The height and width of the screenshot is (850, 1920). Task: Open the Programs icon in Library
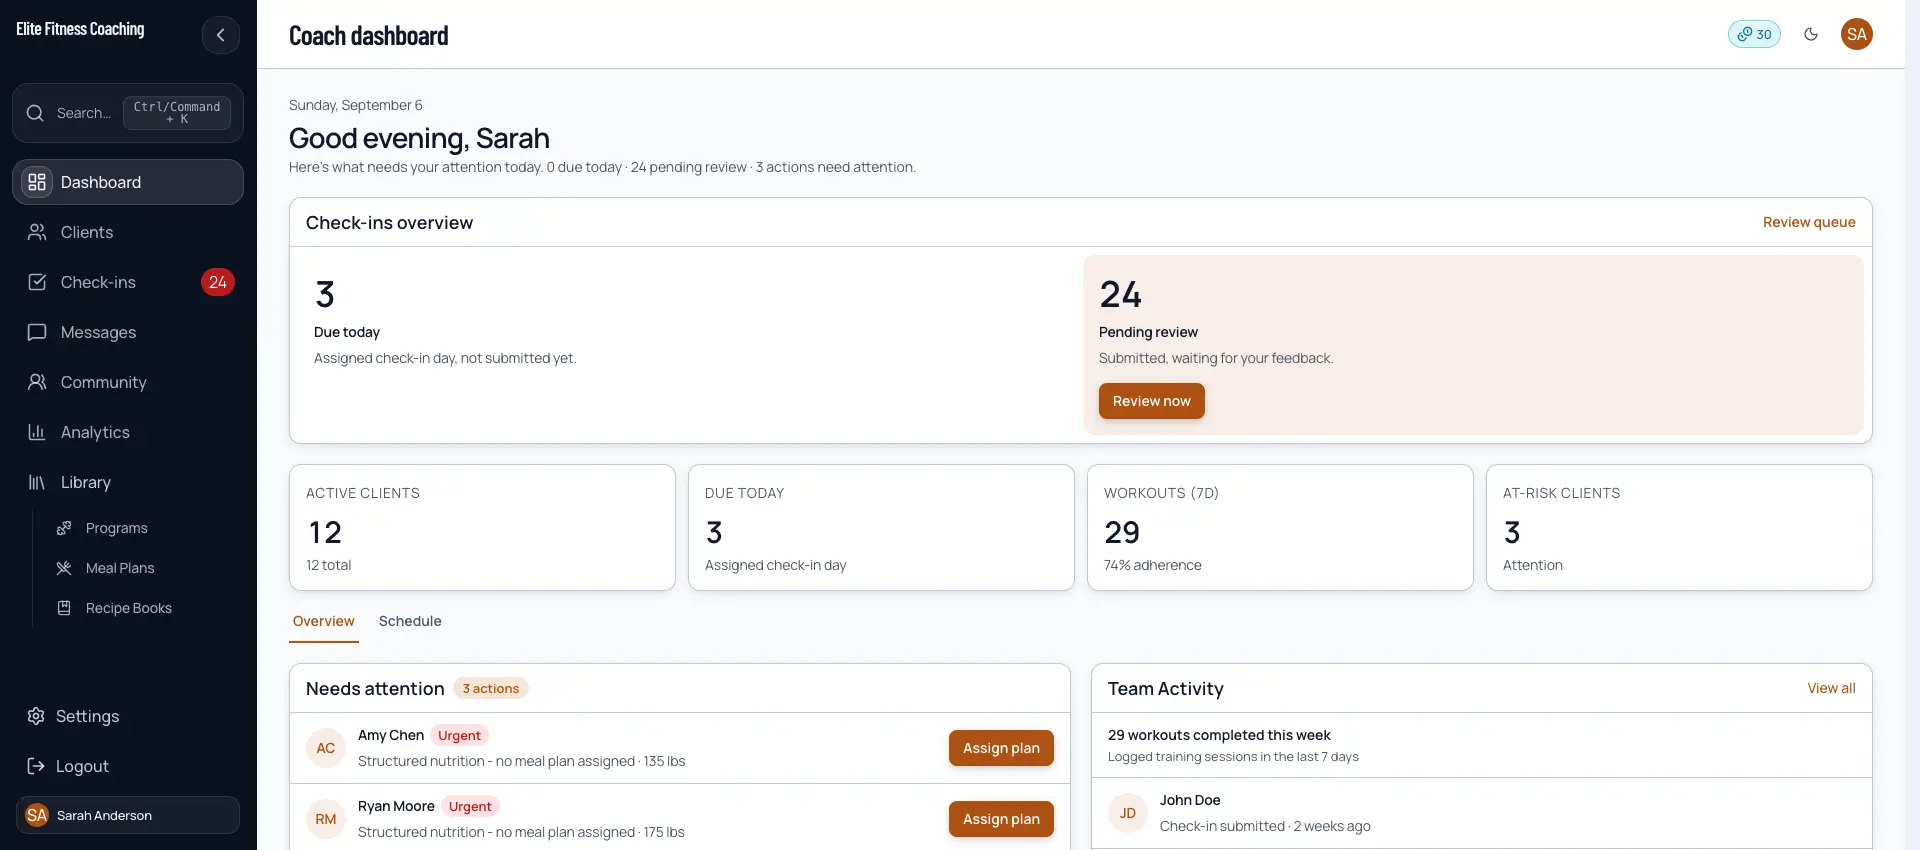(64, 528)
